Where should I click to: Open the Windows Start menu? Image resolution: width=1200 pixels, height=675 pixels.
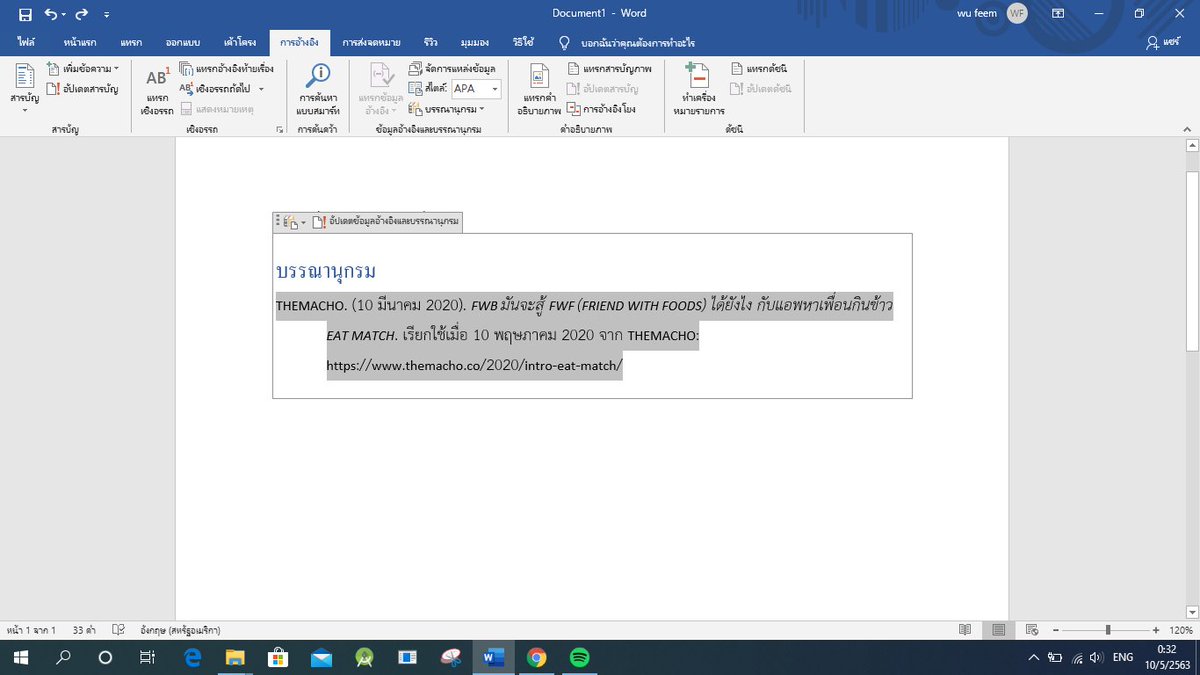point(19,657)
